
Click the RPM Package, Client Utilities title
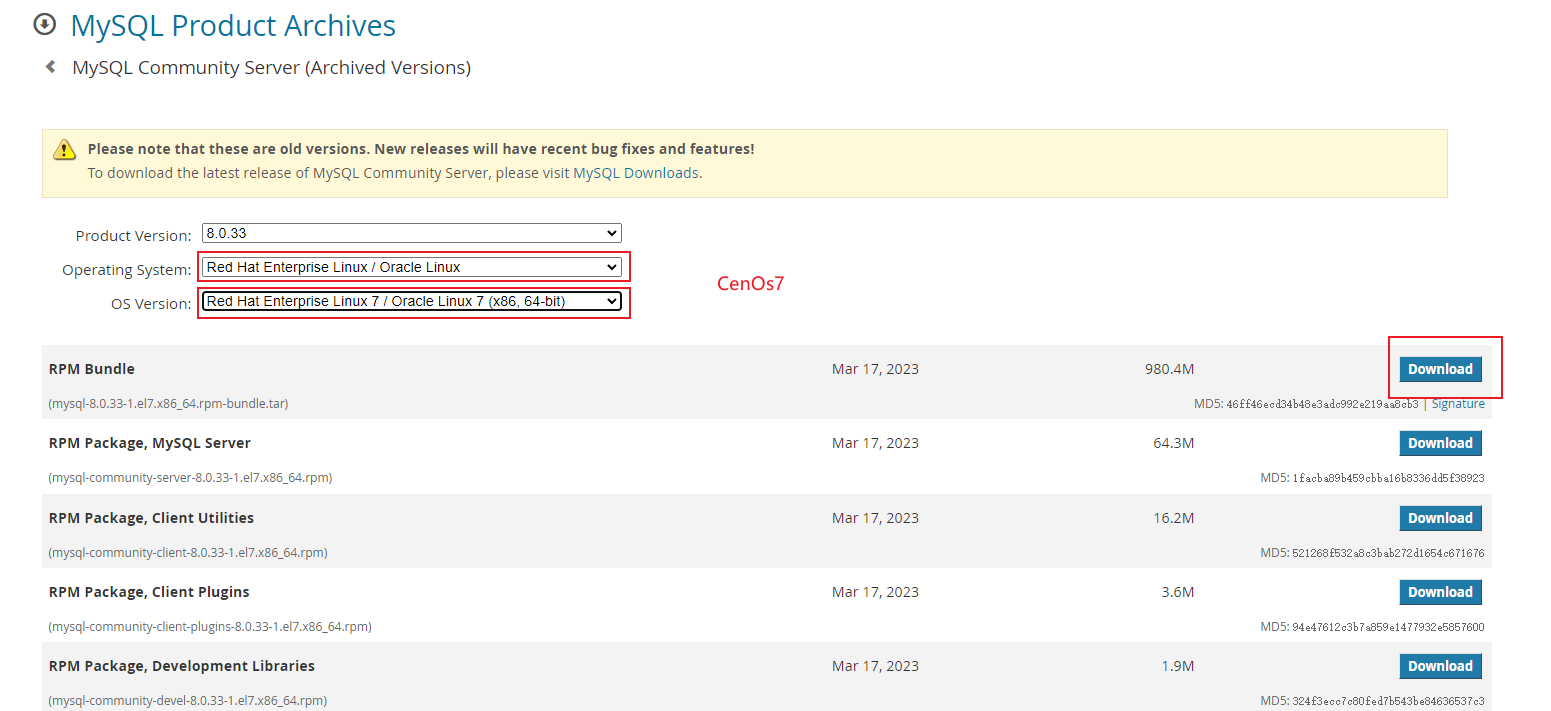(x=151, y=518)
